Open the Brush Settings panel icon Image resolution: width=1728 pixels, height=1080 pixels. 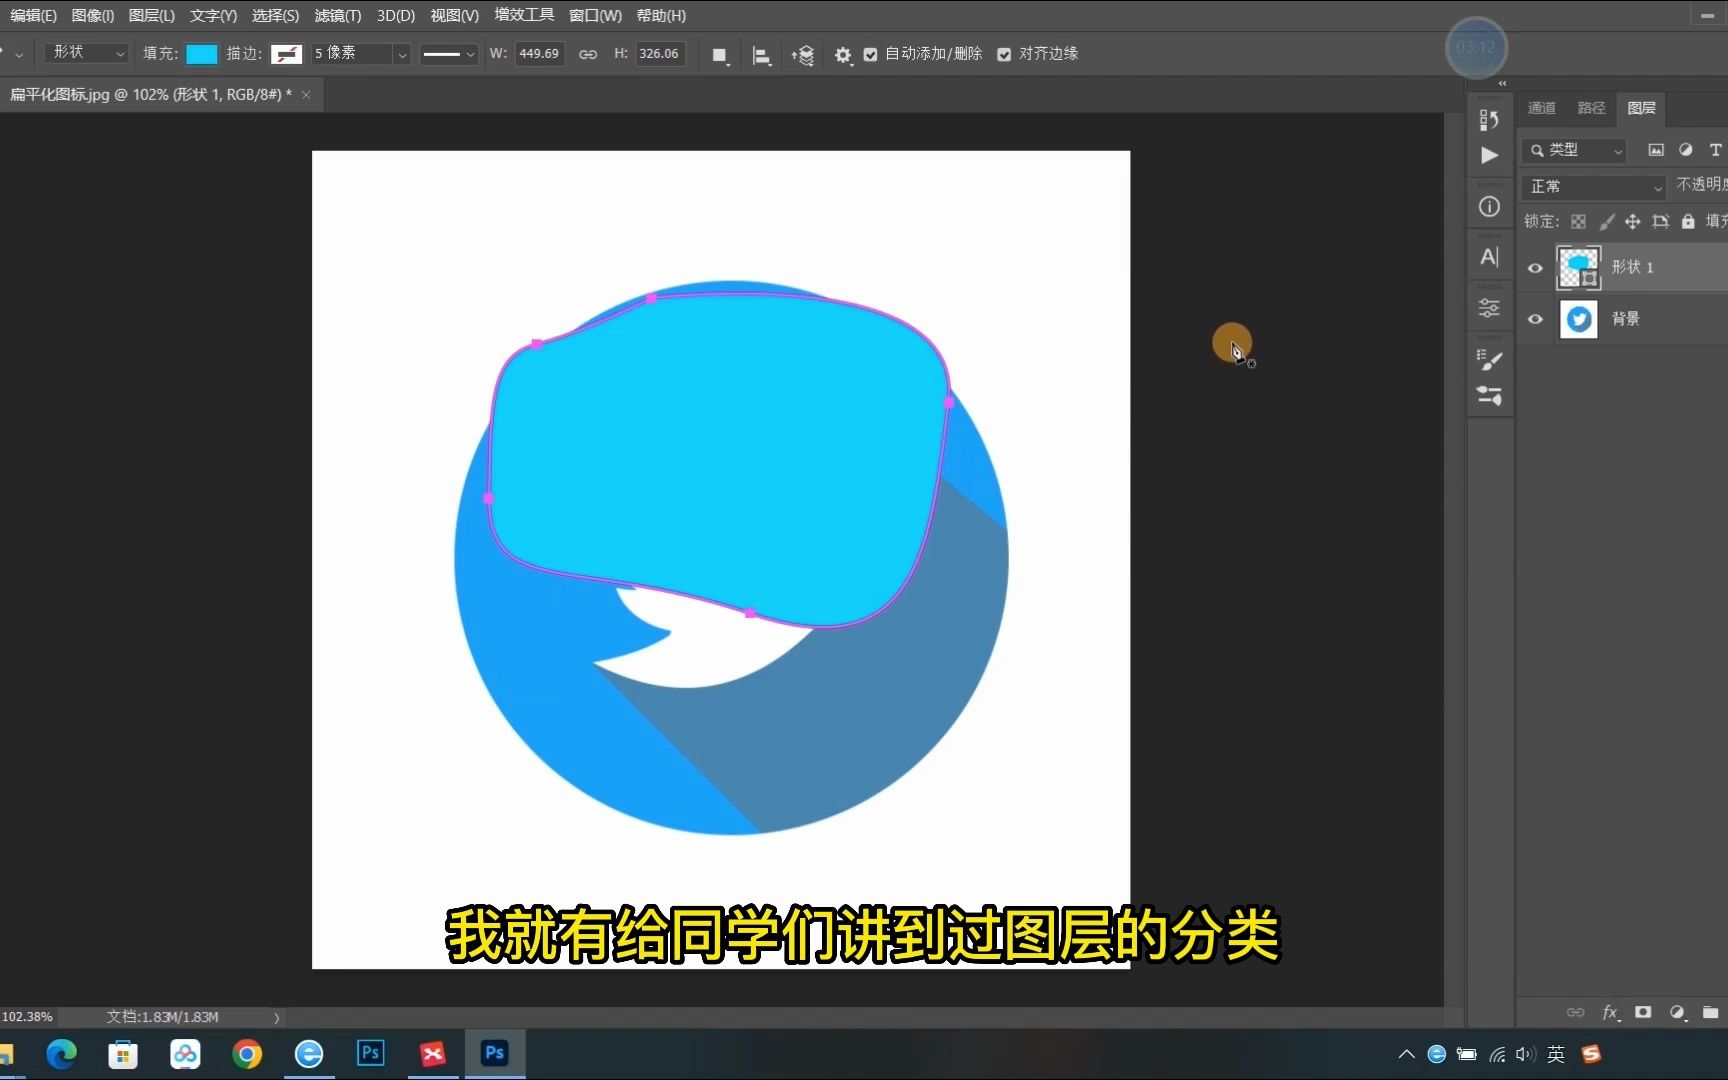click(x=1489, y=360)
